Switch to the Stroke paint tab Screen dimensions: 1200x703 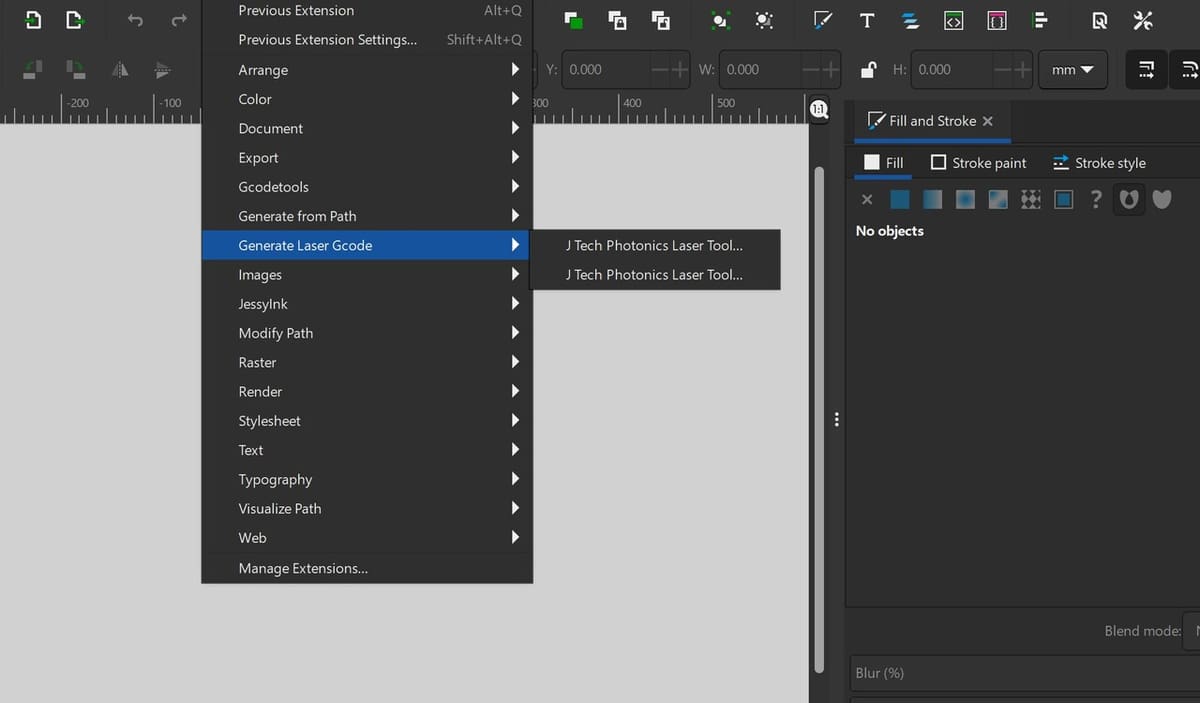978,163
